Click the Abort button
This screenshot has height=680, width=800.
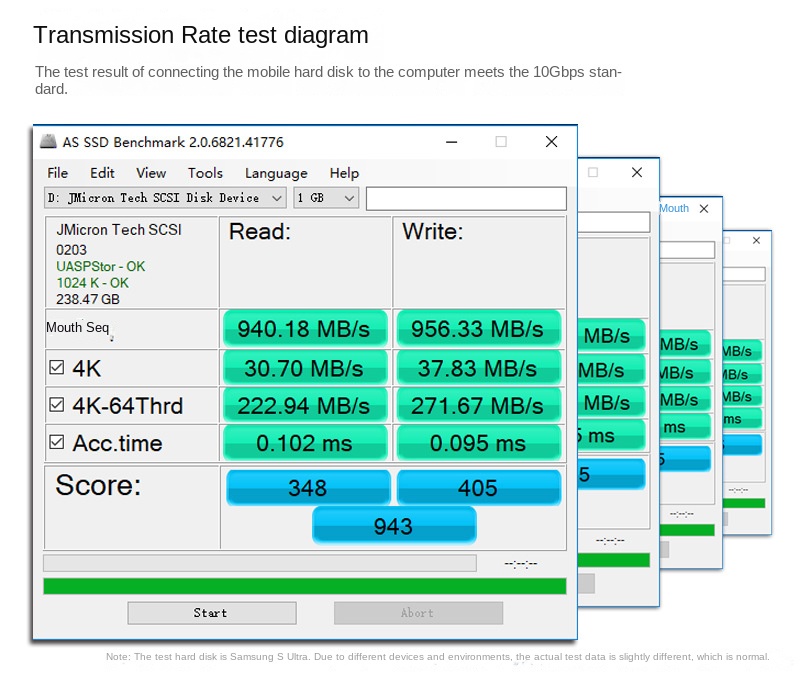(x=418, y=613)
